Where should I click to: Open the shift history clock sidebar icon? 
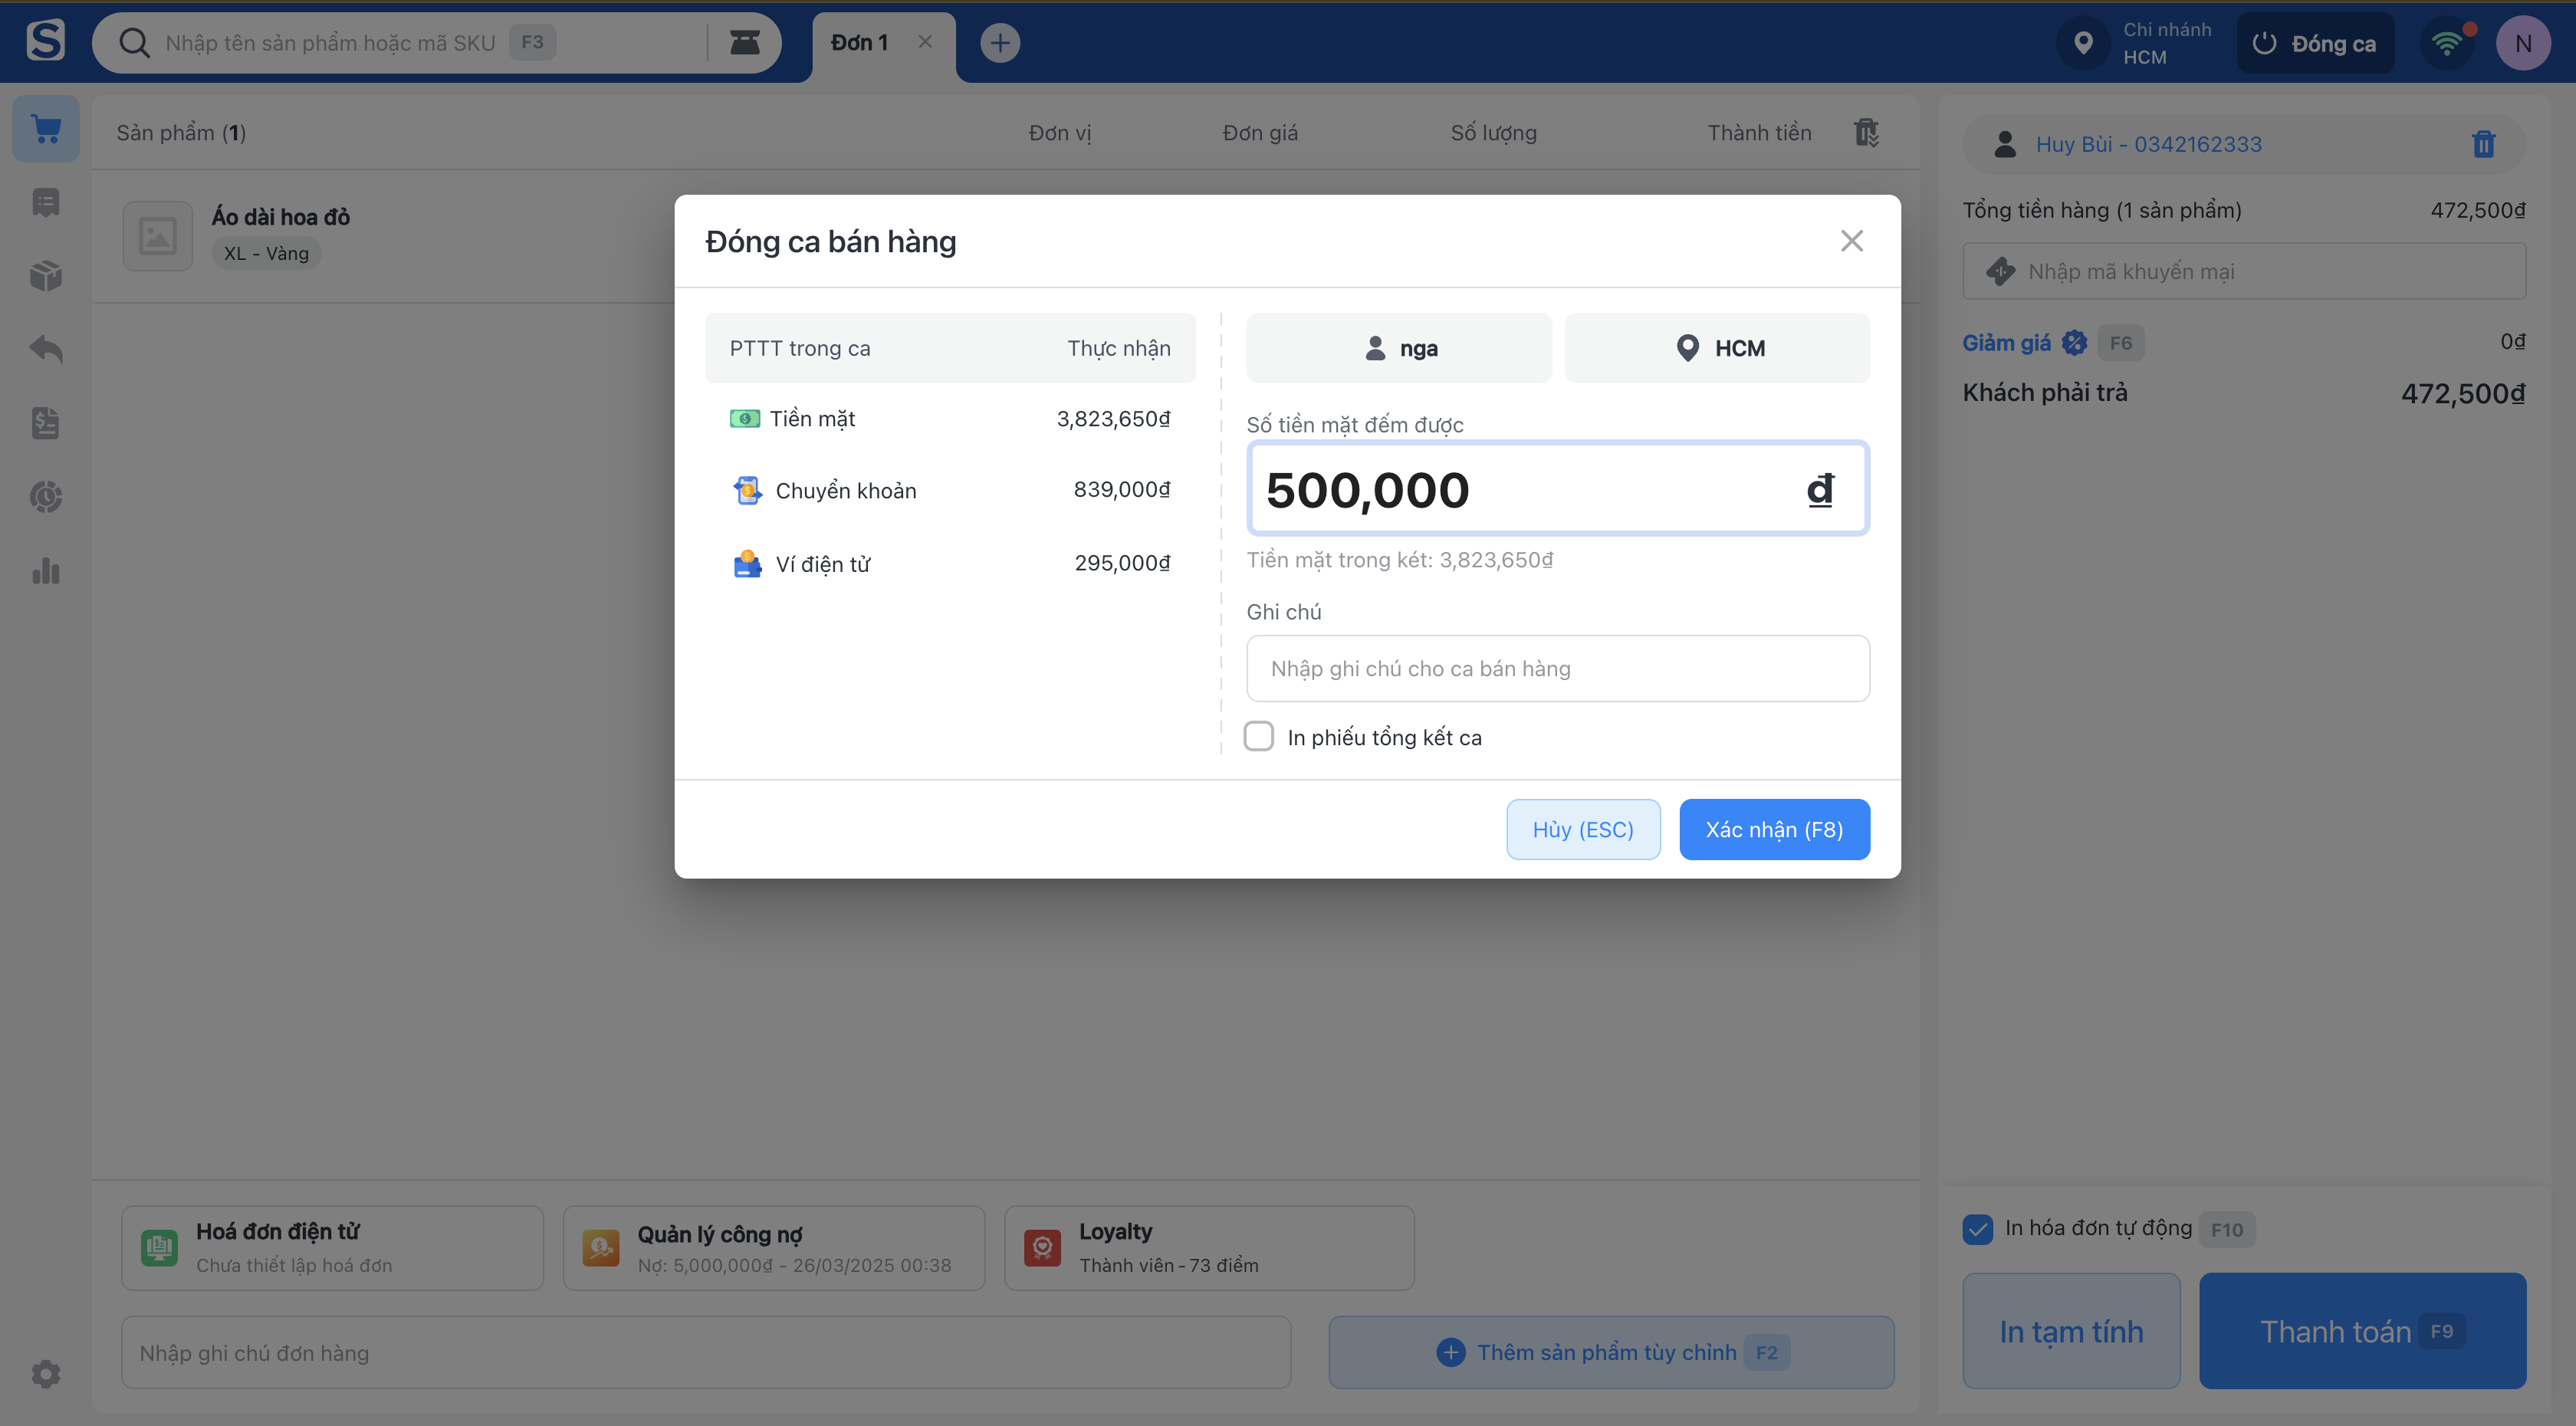pyautogui.click(x=46, y=497)
